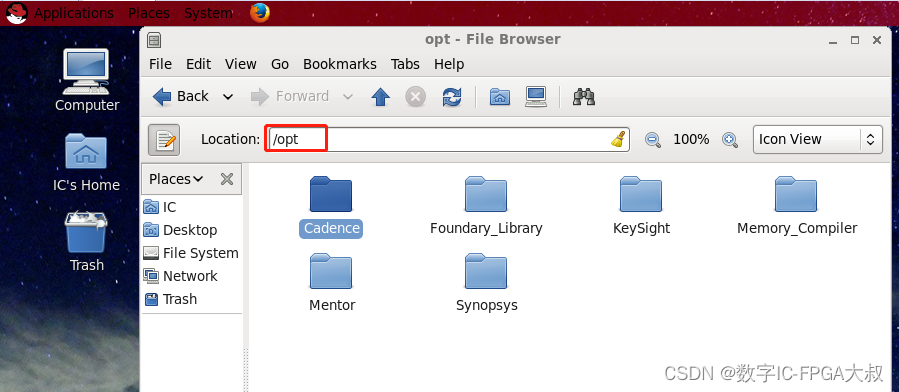Click the Cadence folder name label
This screenshot has height=392, width=899.
point(331,228)
